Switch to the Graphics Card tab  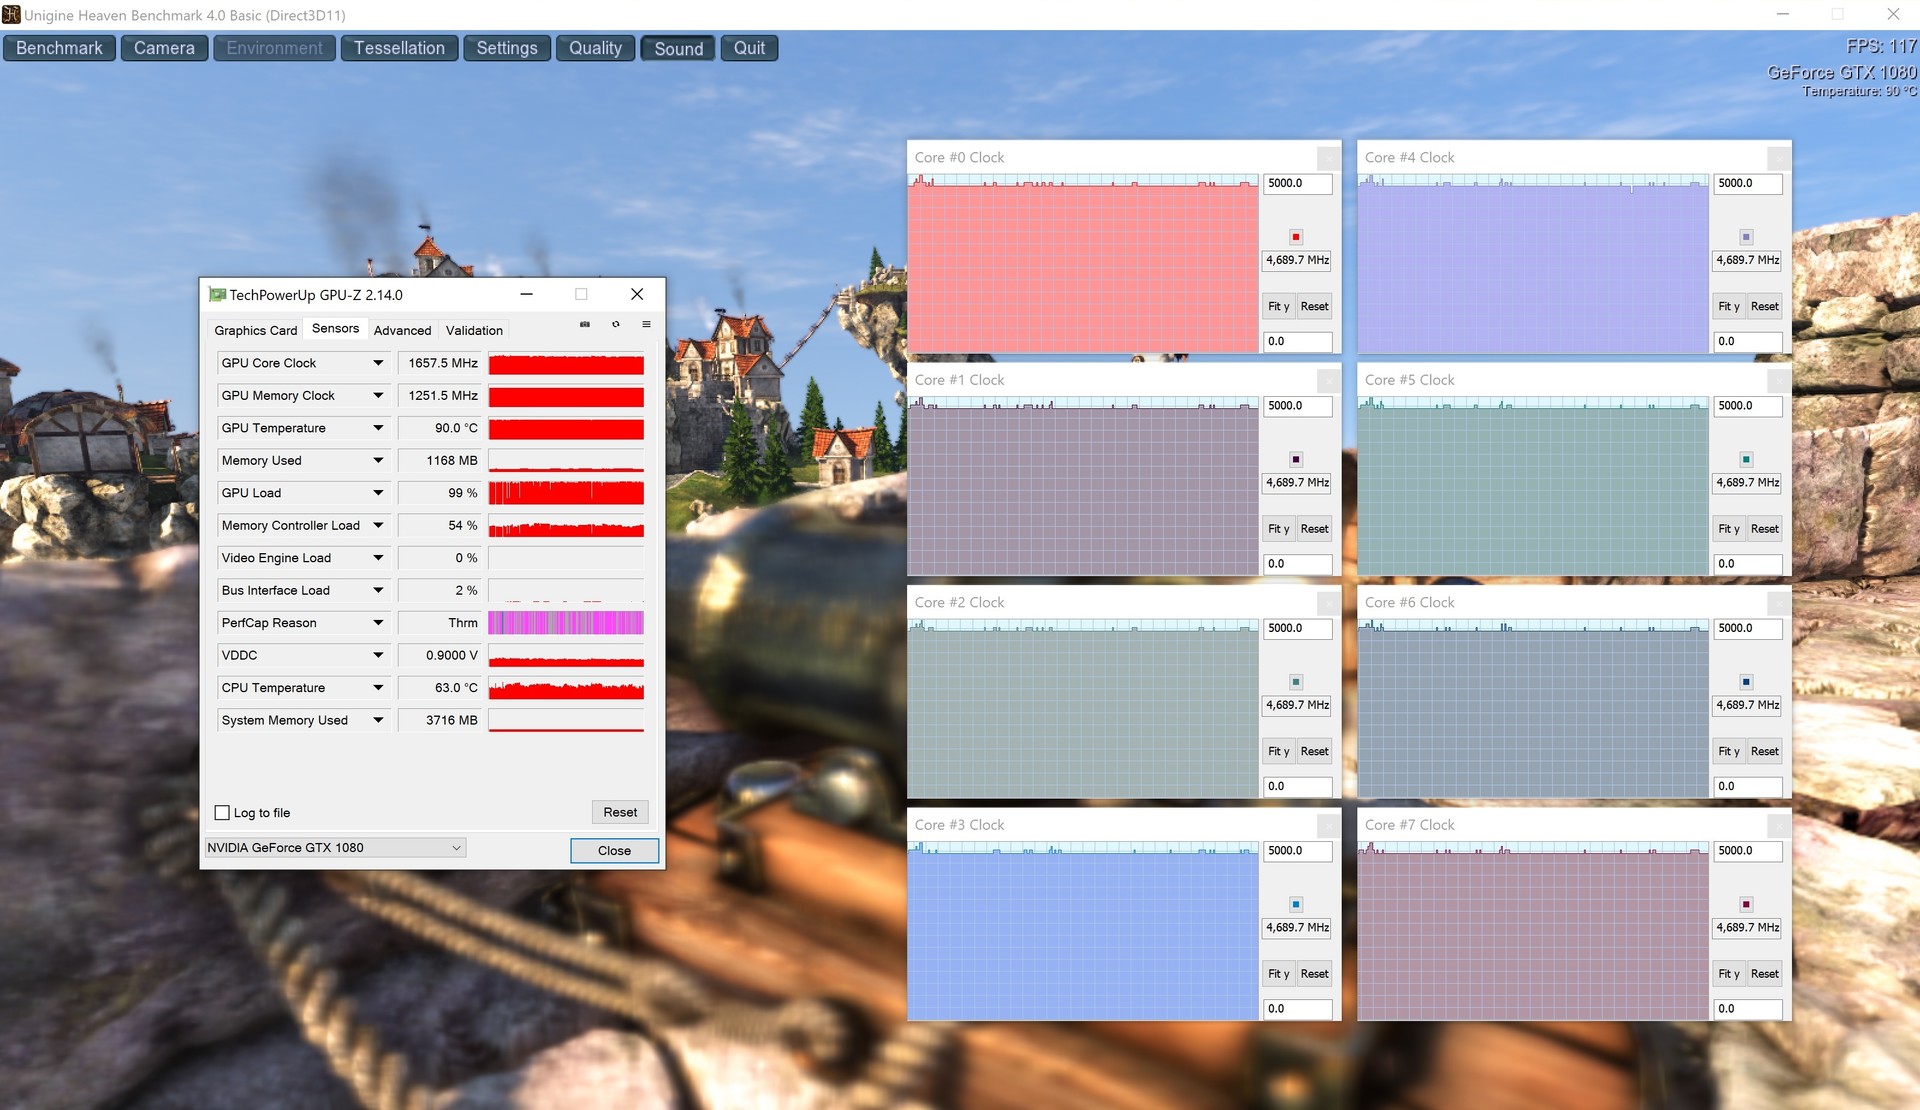(x=255, y=330)
